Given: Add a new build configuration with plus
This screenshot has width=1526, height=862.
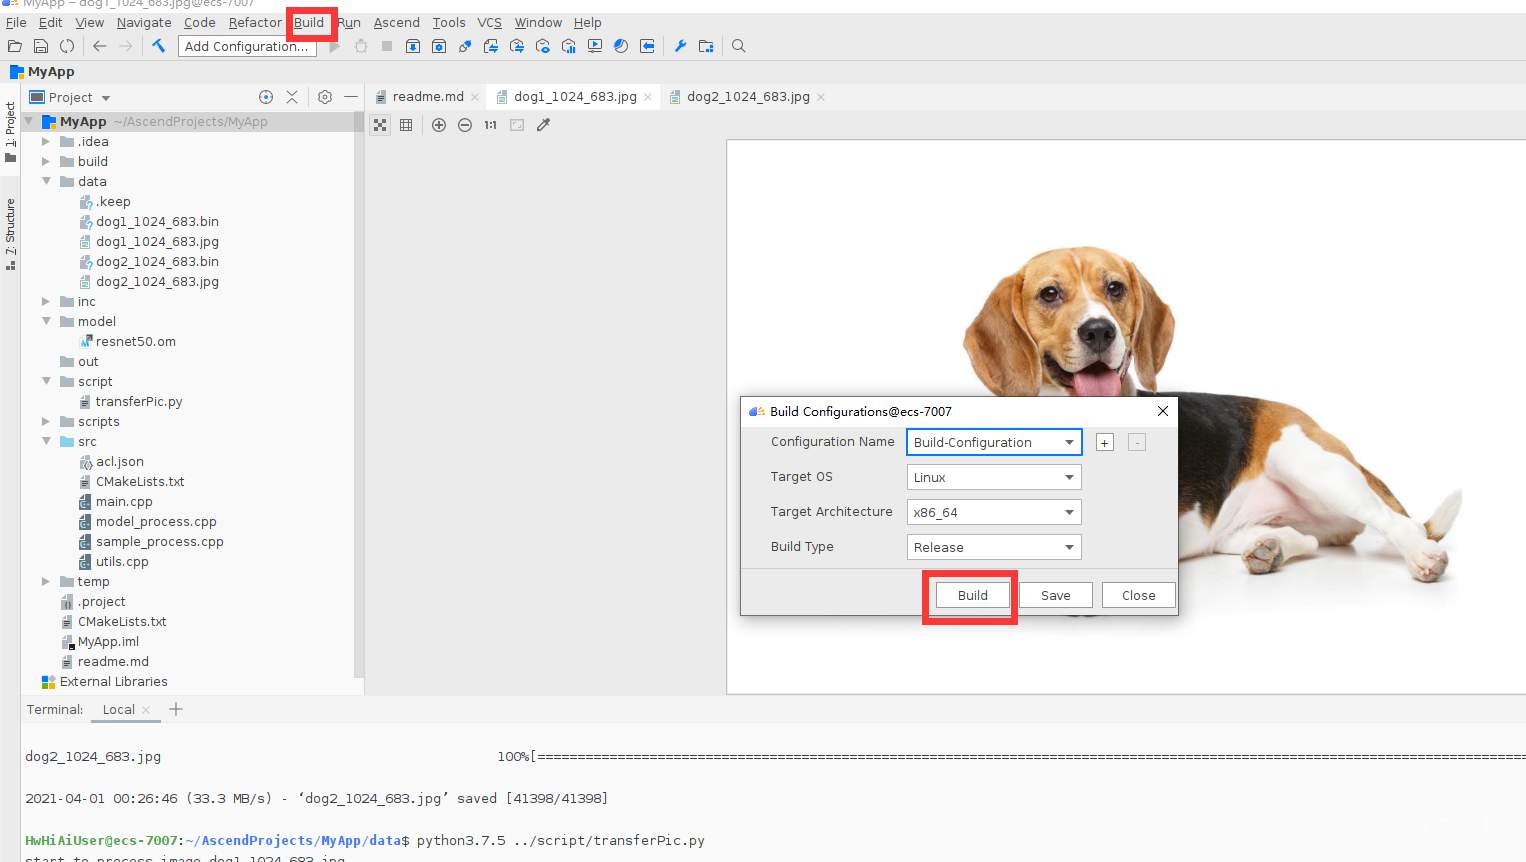Looking at the screenshot, I should [x=1104, y=442].
